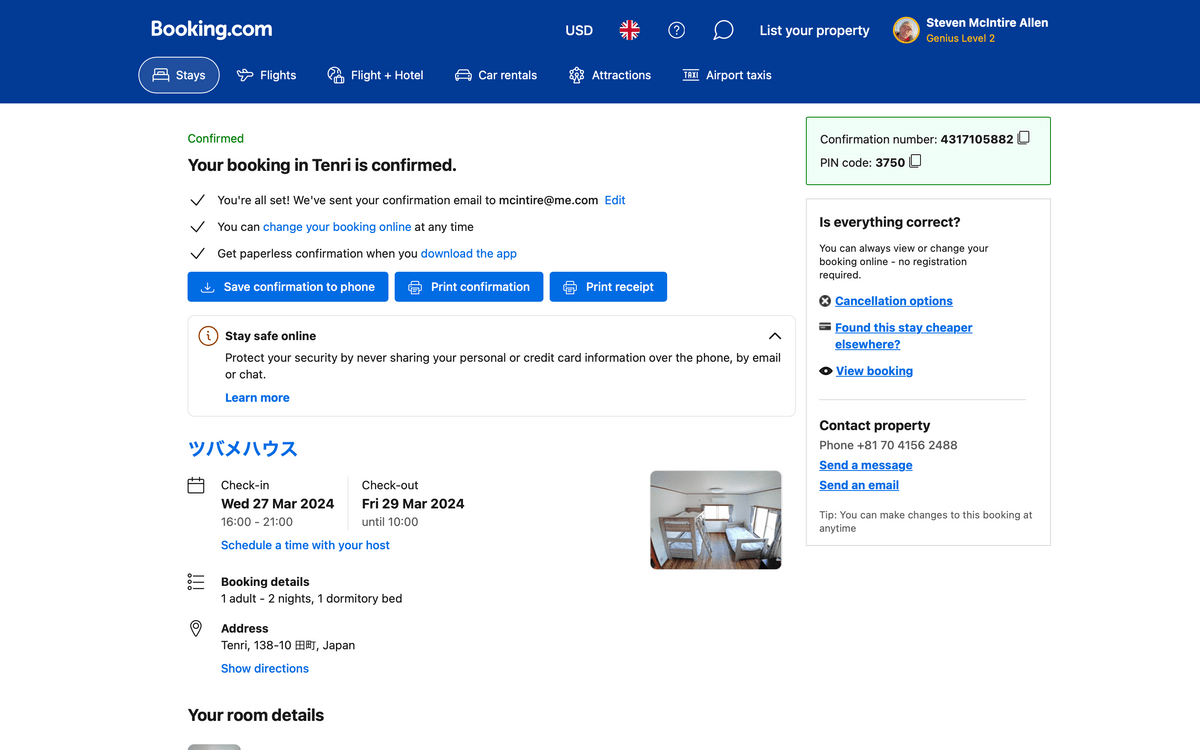Click confirmation number 4317105882

(x=977, y=139)
